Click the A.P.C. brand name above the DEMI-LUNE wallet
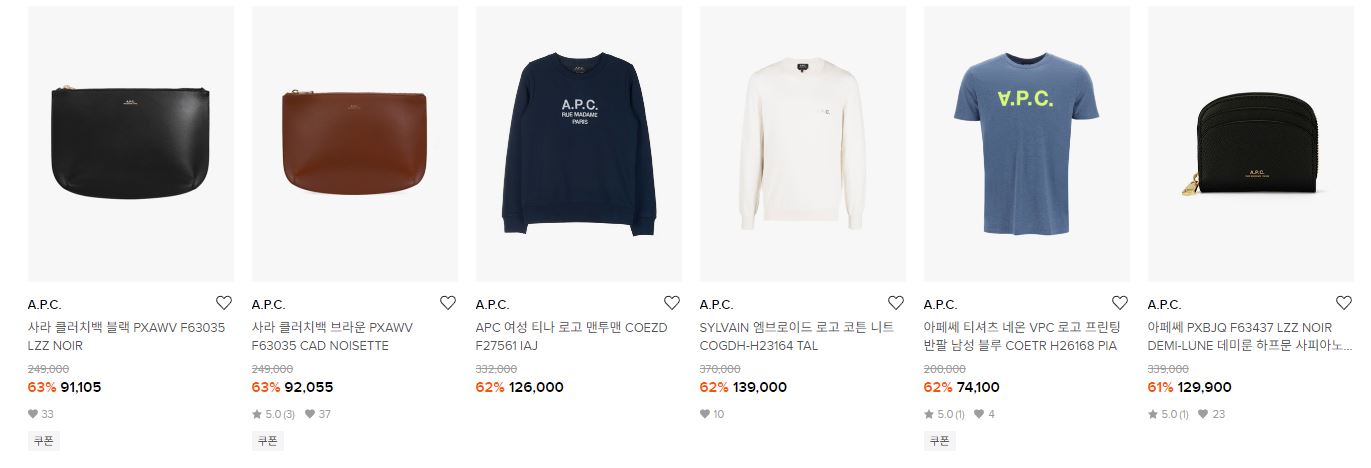The image size is (1371, 468). [1164, 304]
